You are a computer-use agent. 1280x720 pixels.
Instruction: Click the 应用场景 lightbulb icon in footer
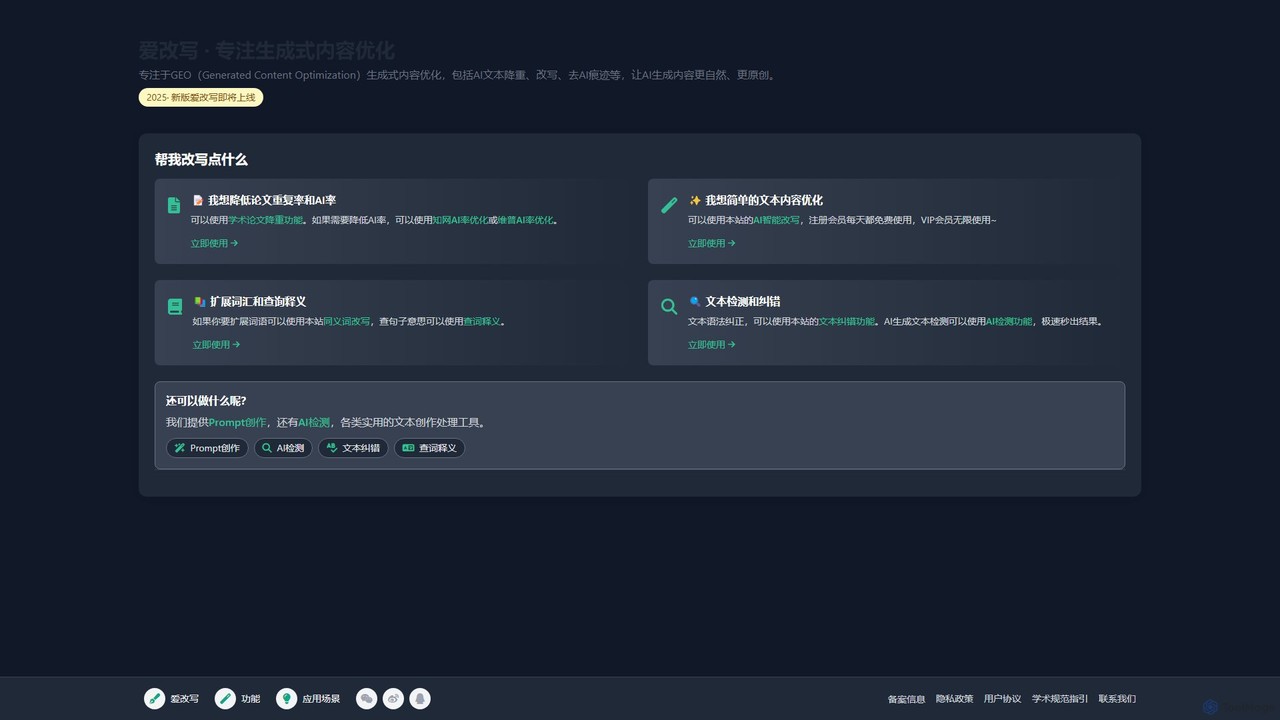point(286,698)
